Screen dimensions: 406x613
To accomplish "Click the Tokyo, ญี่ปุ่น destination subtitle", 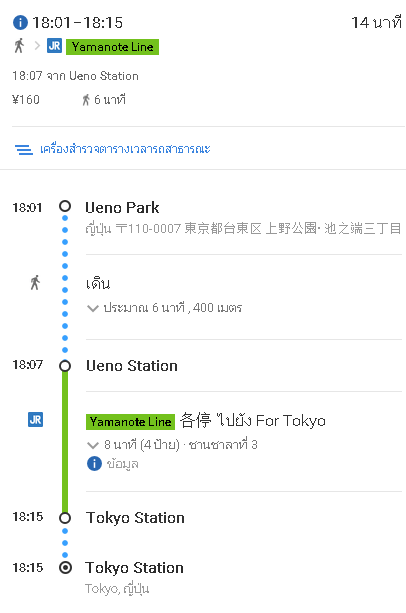I will coord(117,589).
